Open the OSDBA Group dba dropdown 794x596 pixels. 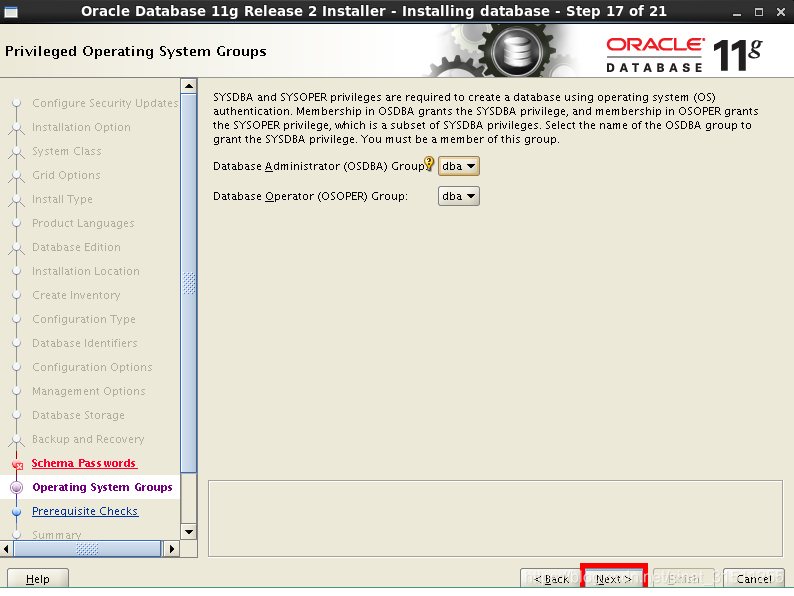(x=458, y=166)
